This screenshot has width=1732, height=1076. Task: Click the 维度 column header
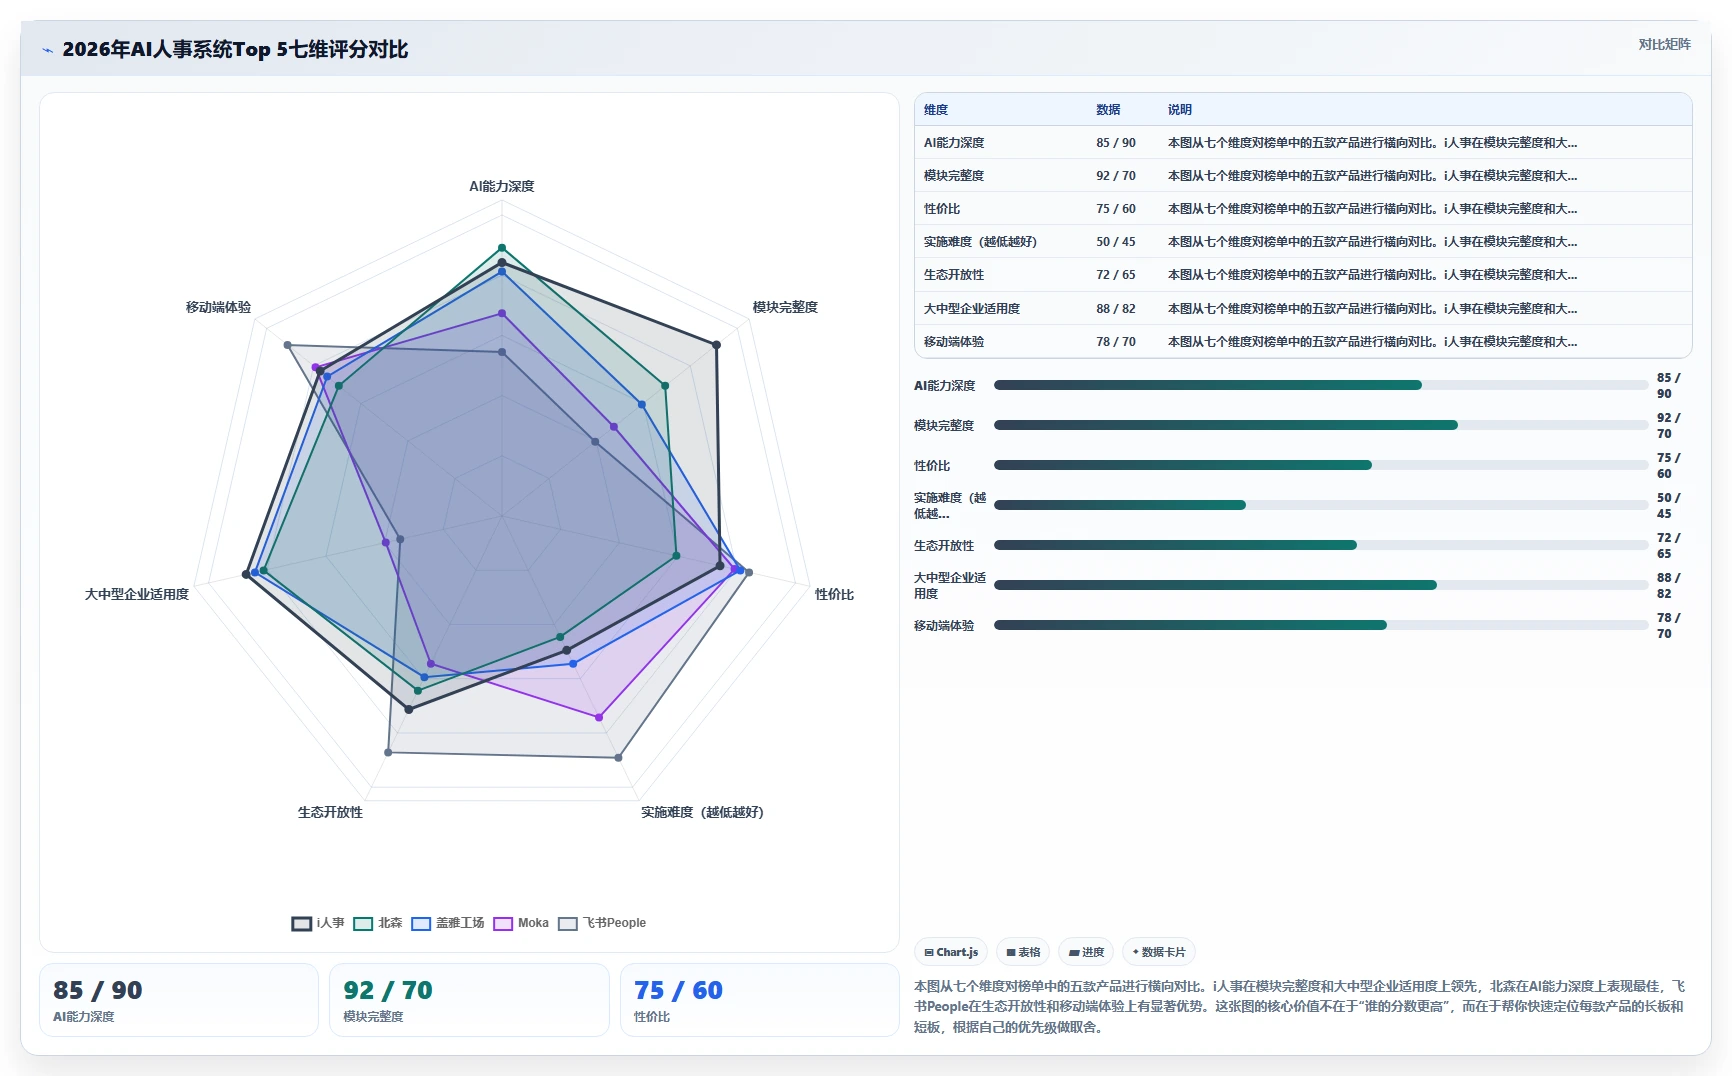tap(936, 110)
